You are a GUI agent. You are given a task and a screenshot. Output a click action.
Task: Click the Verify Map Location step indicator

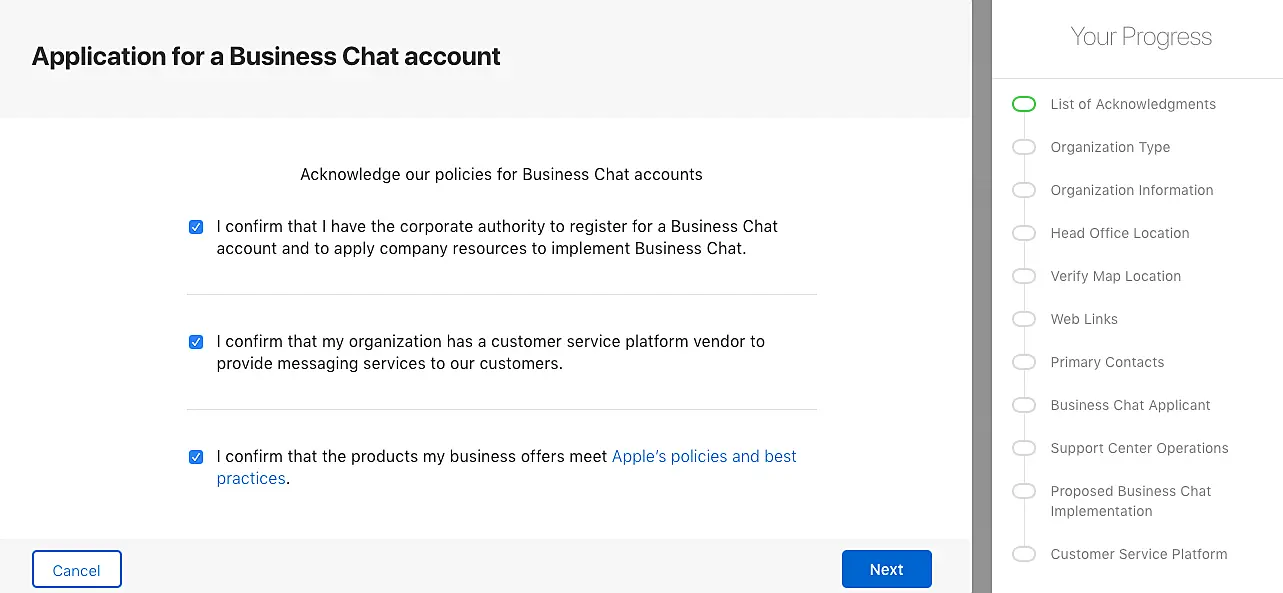[1023, 276]
